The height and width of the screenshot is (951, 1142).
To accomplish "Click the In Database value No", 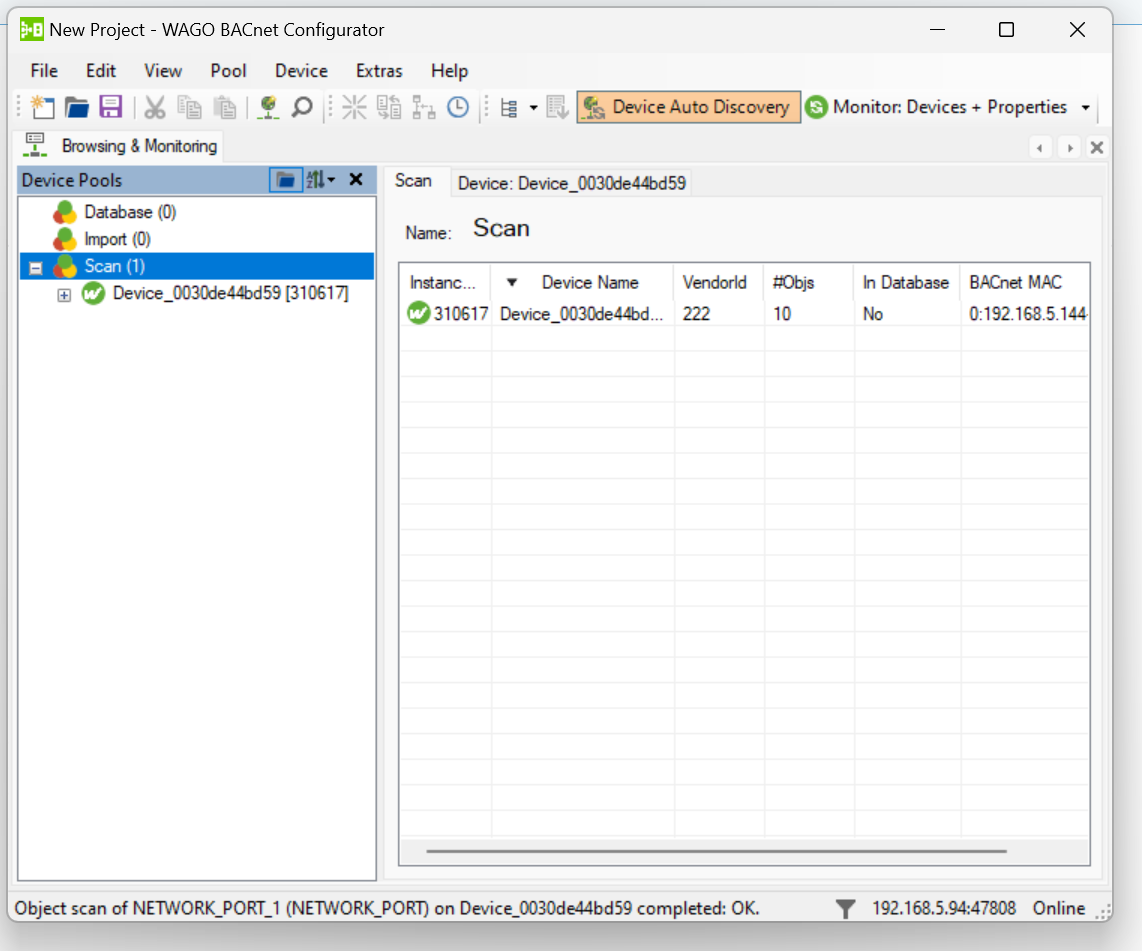I will 873,314.
